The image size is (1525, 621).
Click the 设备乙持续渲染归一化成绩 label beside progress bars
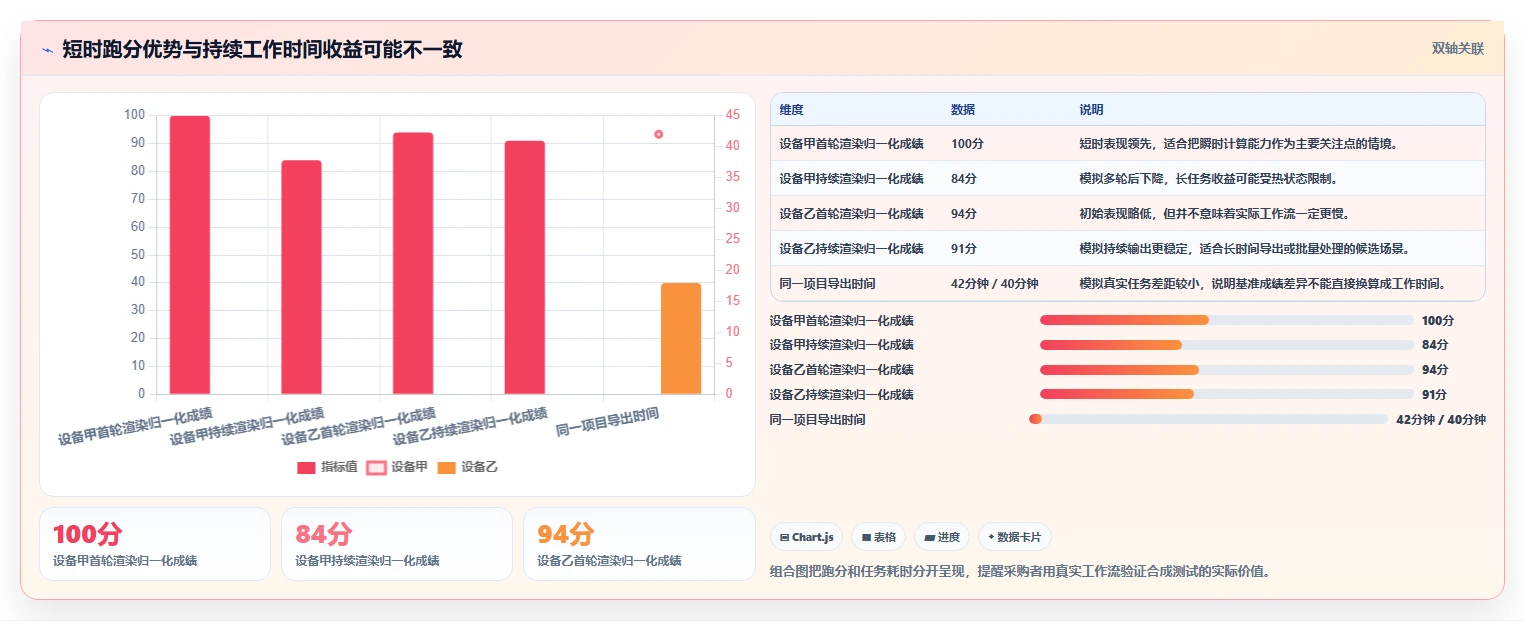tap(841, 395)
